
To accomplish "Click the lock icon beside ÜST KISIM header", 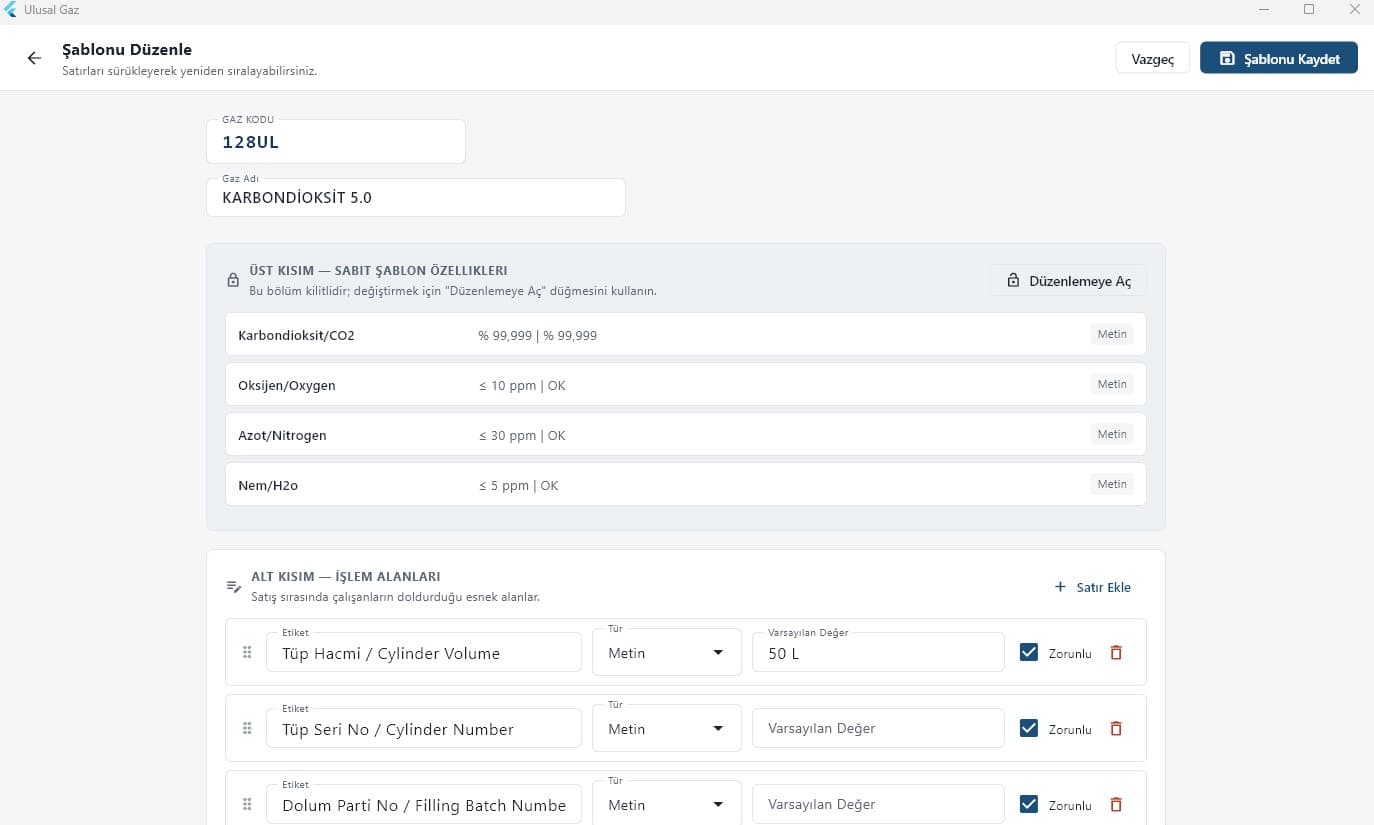I will (x=233, y=280).
